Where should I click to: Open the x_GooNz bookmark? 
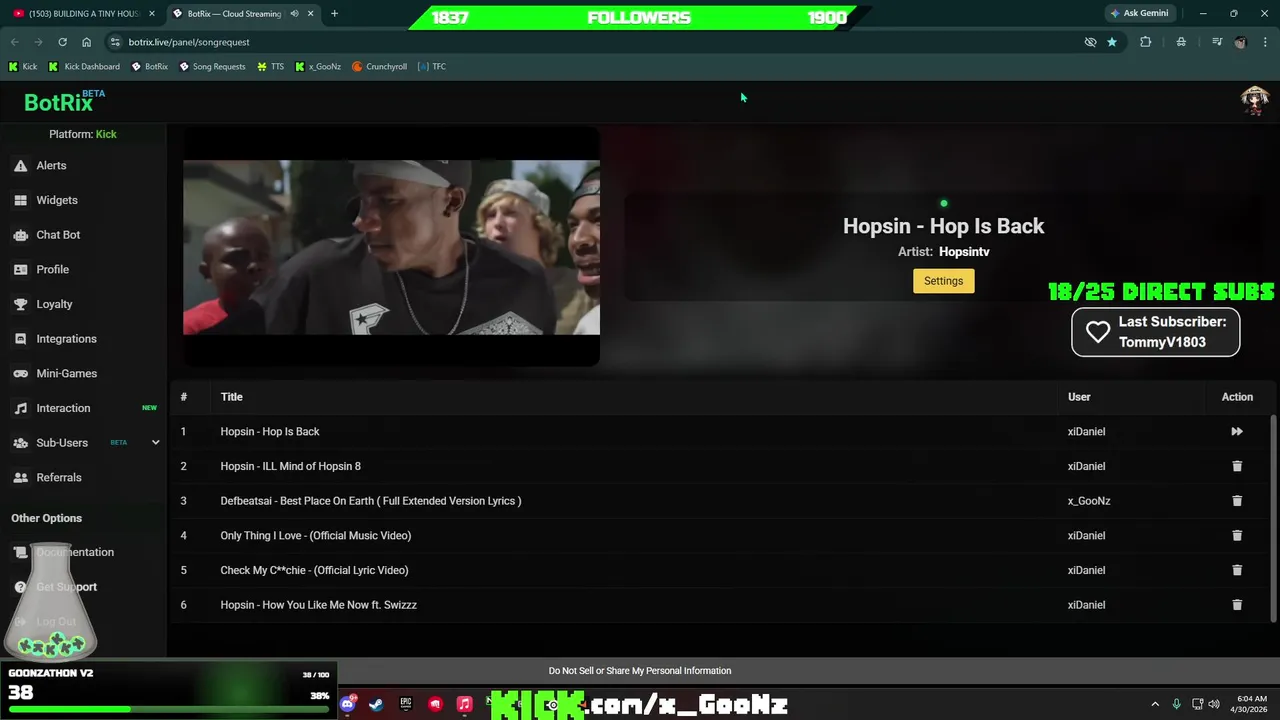[x=318, y=67]
